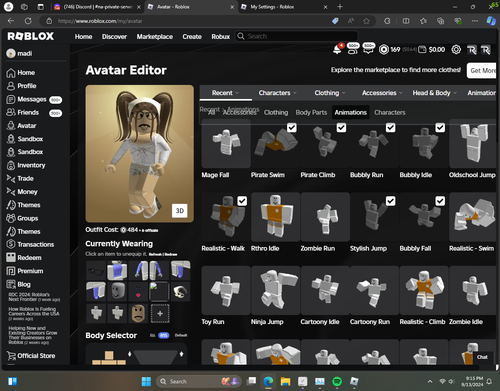Click the Roblox search field
The height and width of the screenshot is (391, 500).
point(297,36)
